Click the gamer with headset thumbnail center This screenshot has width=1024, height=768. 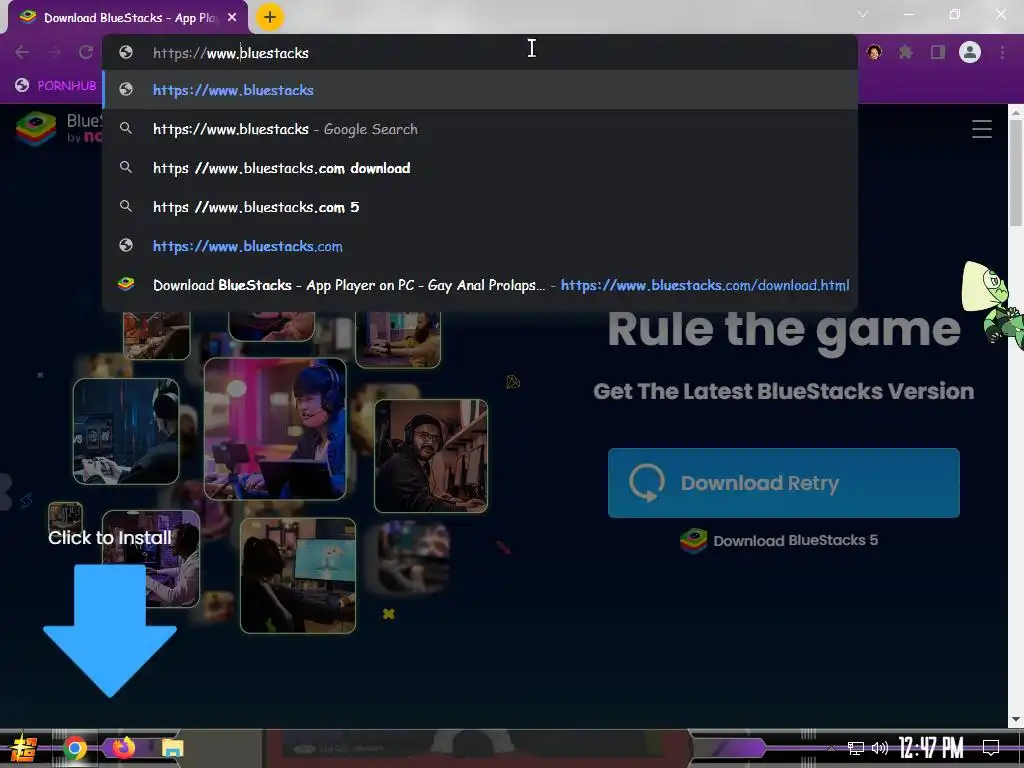pyautogui.click(x=275, y=429)
